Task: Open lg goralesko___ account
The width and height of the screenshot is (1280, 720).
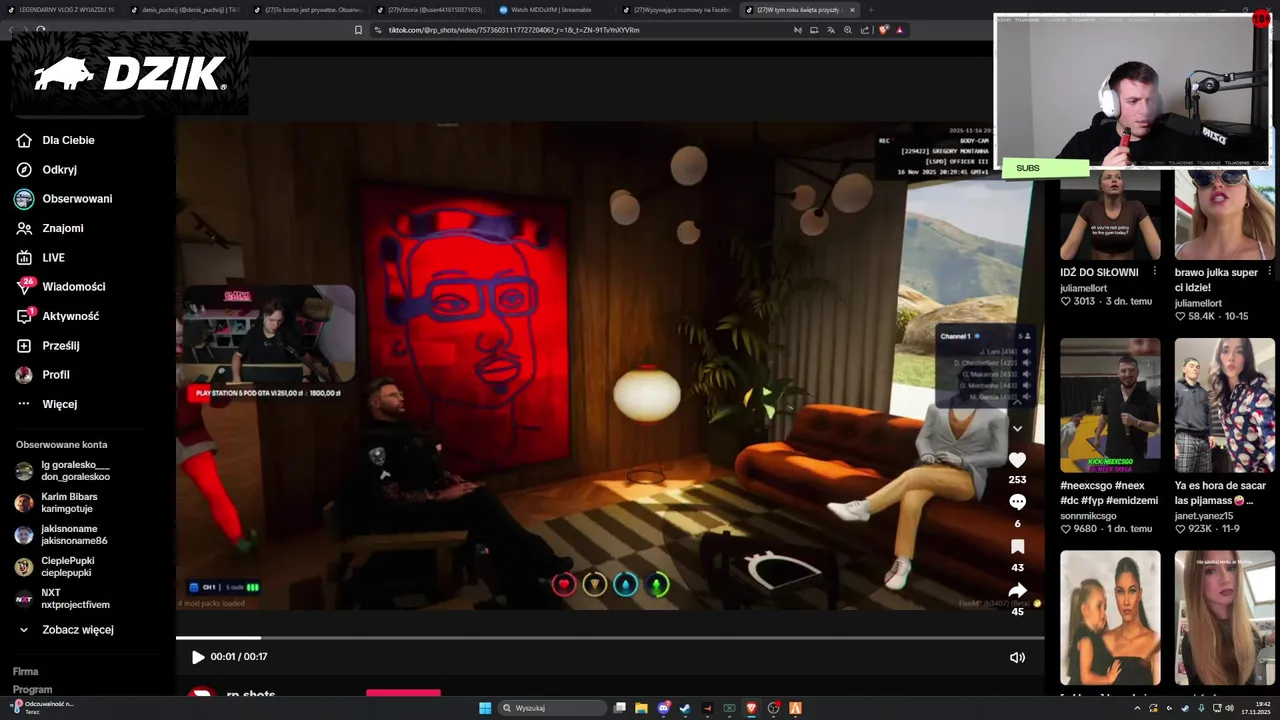Action: click(62, 471)
